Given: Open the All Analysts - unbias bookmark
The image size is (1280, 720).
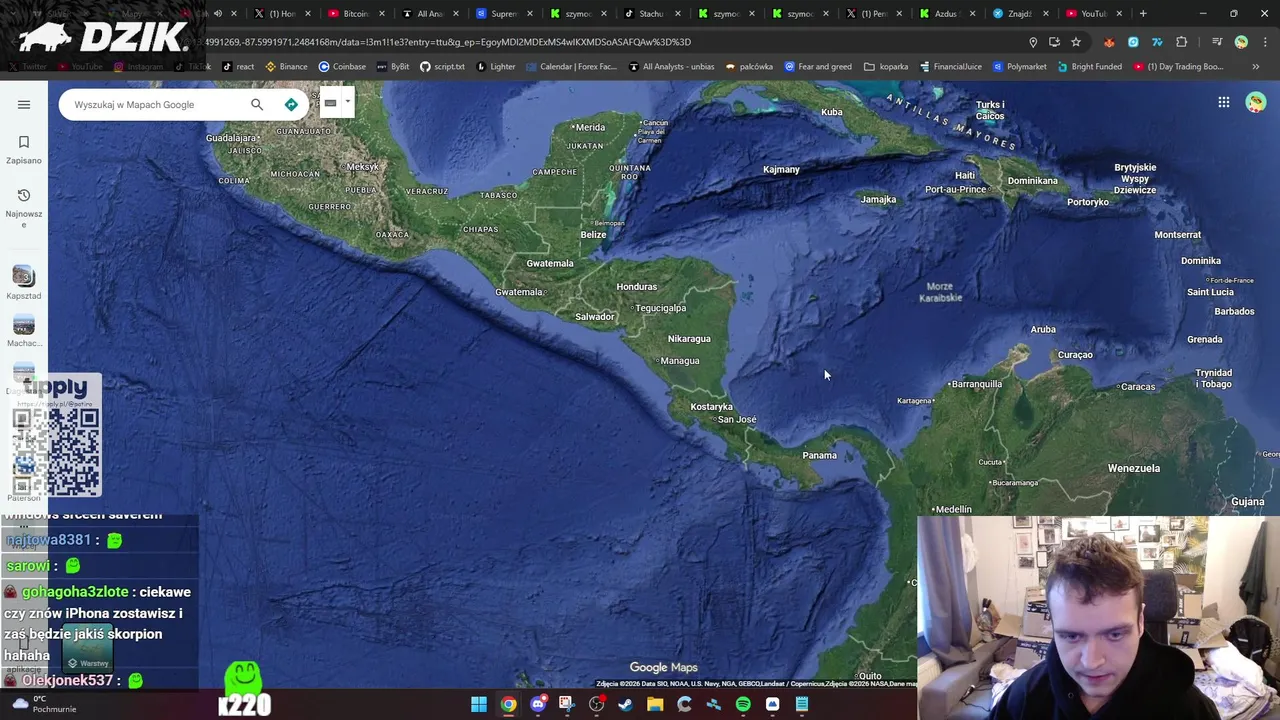Looking at the screenshot, I should tap(672, 67).
